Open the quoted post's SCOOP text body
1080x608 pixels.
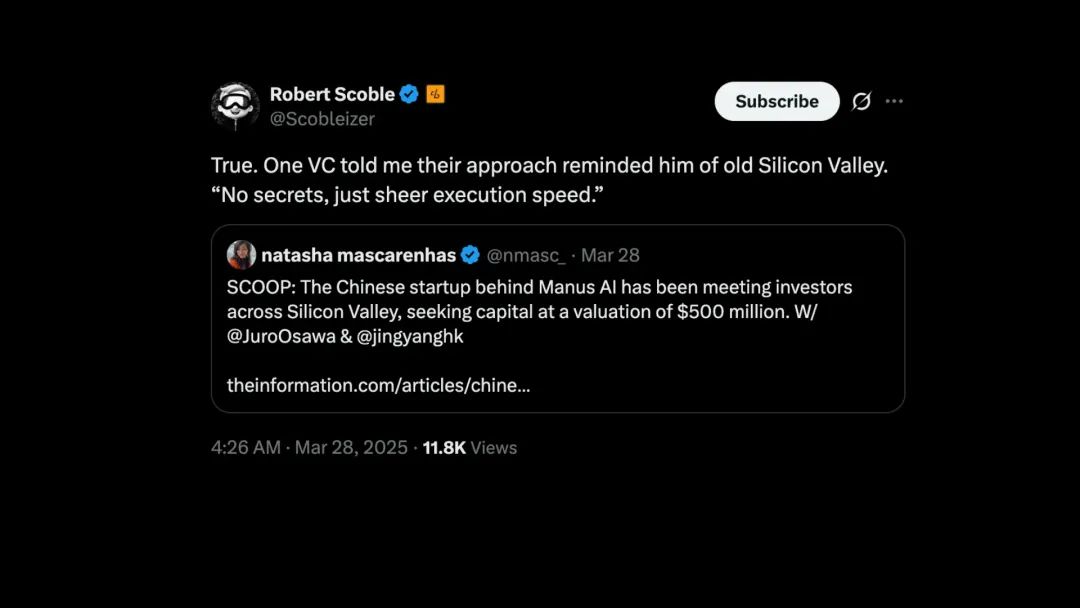[x=539, y=299]
